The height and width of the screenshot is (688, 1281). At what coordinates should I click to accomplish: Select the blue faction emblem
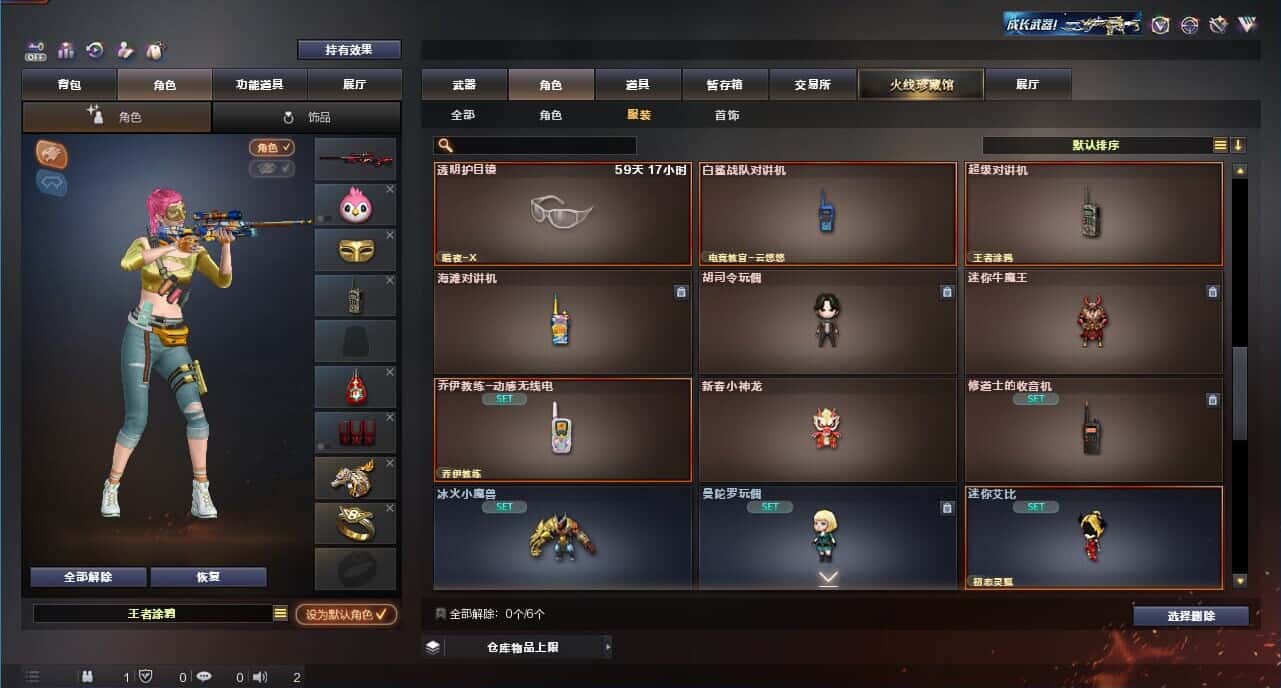point(52,182)
